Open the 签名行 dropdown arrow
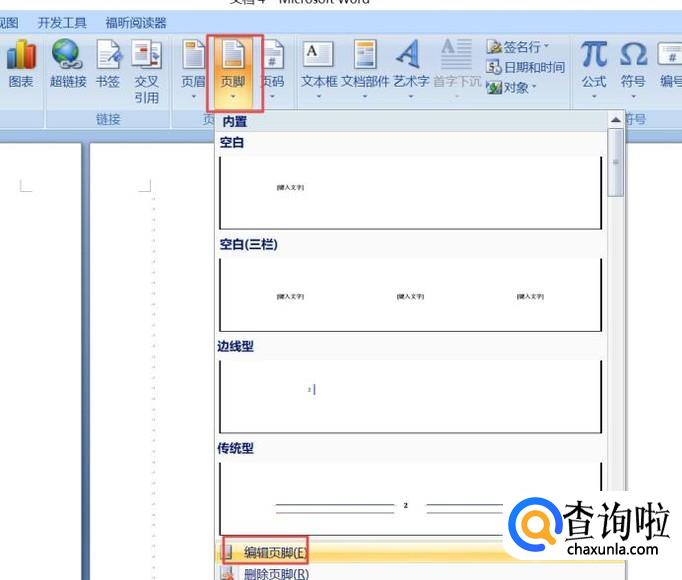Viewport: 682px width, 580px height. (546, 46)
